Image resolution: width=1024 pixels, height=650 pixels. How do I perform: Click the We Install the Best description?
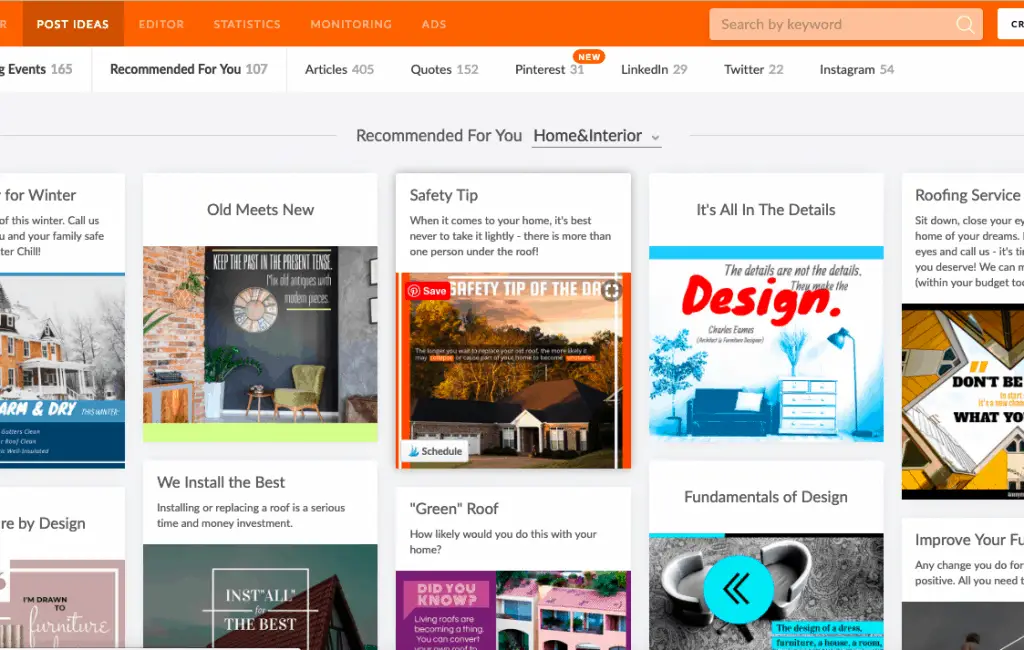click(x=251, y=515)
